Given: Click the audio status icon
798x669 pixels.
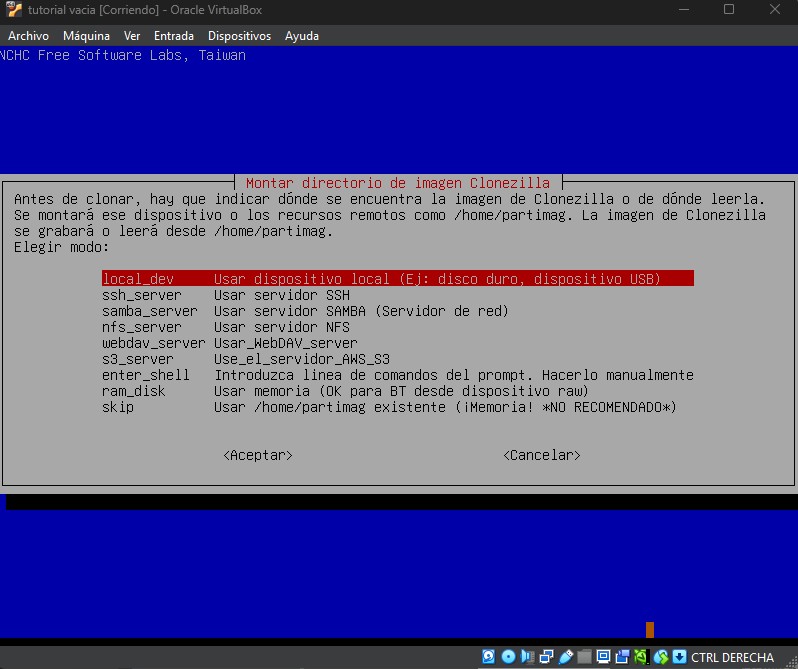Looking at the screenshot, I should [x=527, y=656].
